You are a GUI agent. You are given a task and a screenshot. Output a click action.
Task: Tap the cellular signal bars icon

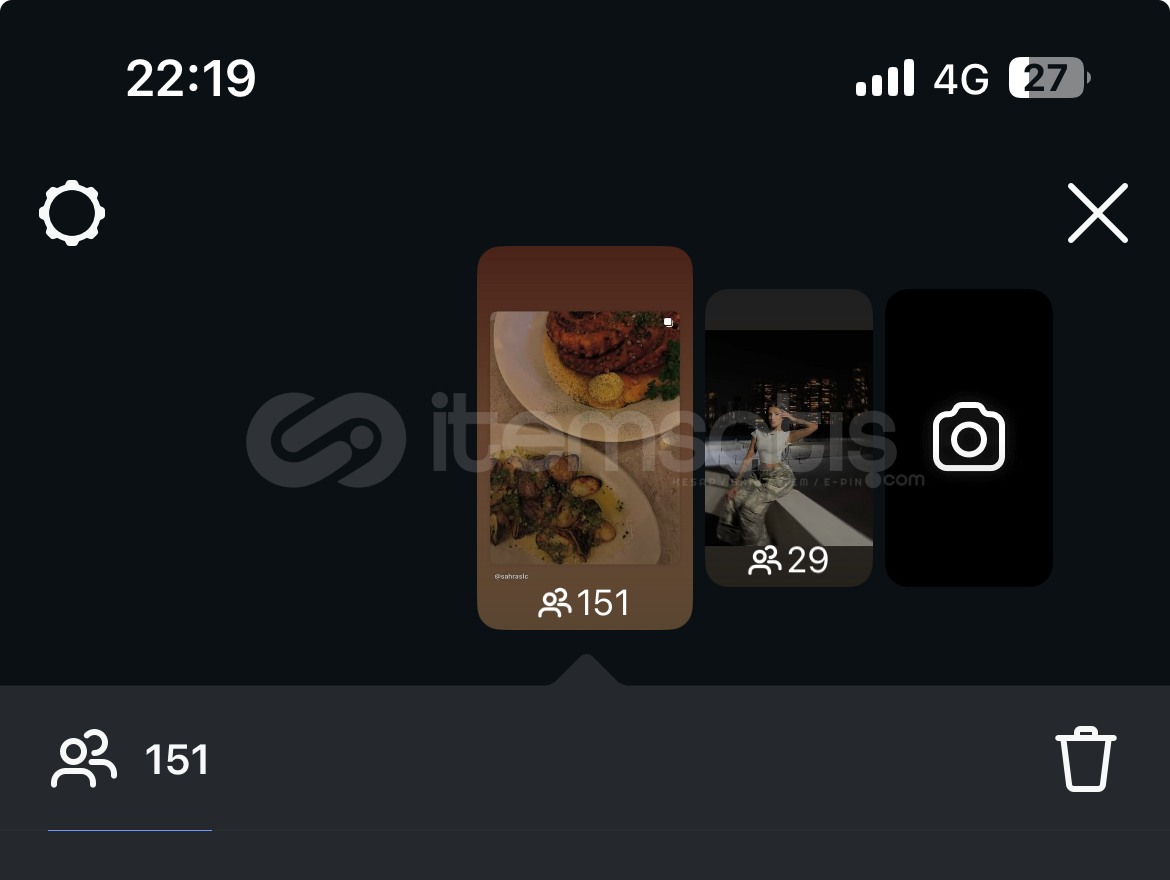click(x=885, y=78)
